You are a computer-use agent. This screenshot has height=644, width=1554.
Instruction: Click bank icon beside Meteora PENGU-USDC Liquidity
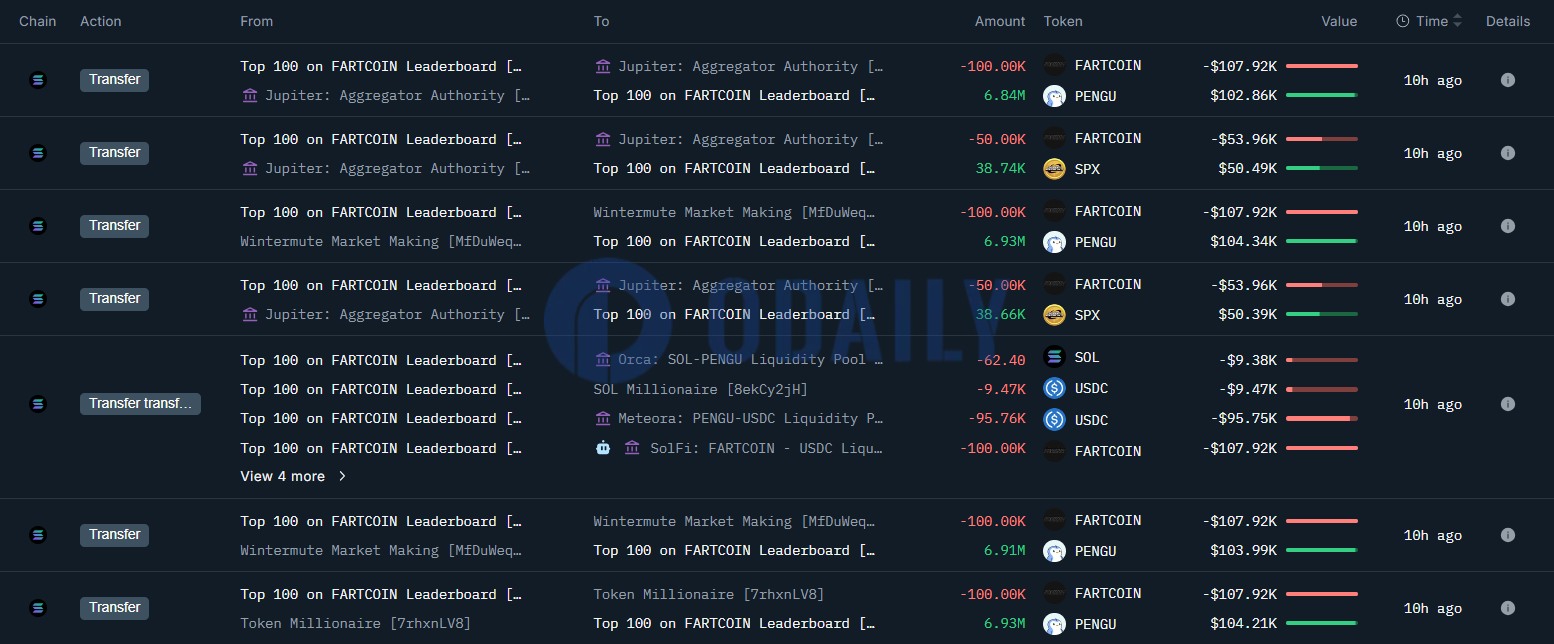[x=603, y=418]
